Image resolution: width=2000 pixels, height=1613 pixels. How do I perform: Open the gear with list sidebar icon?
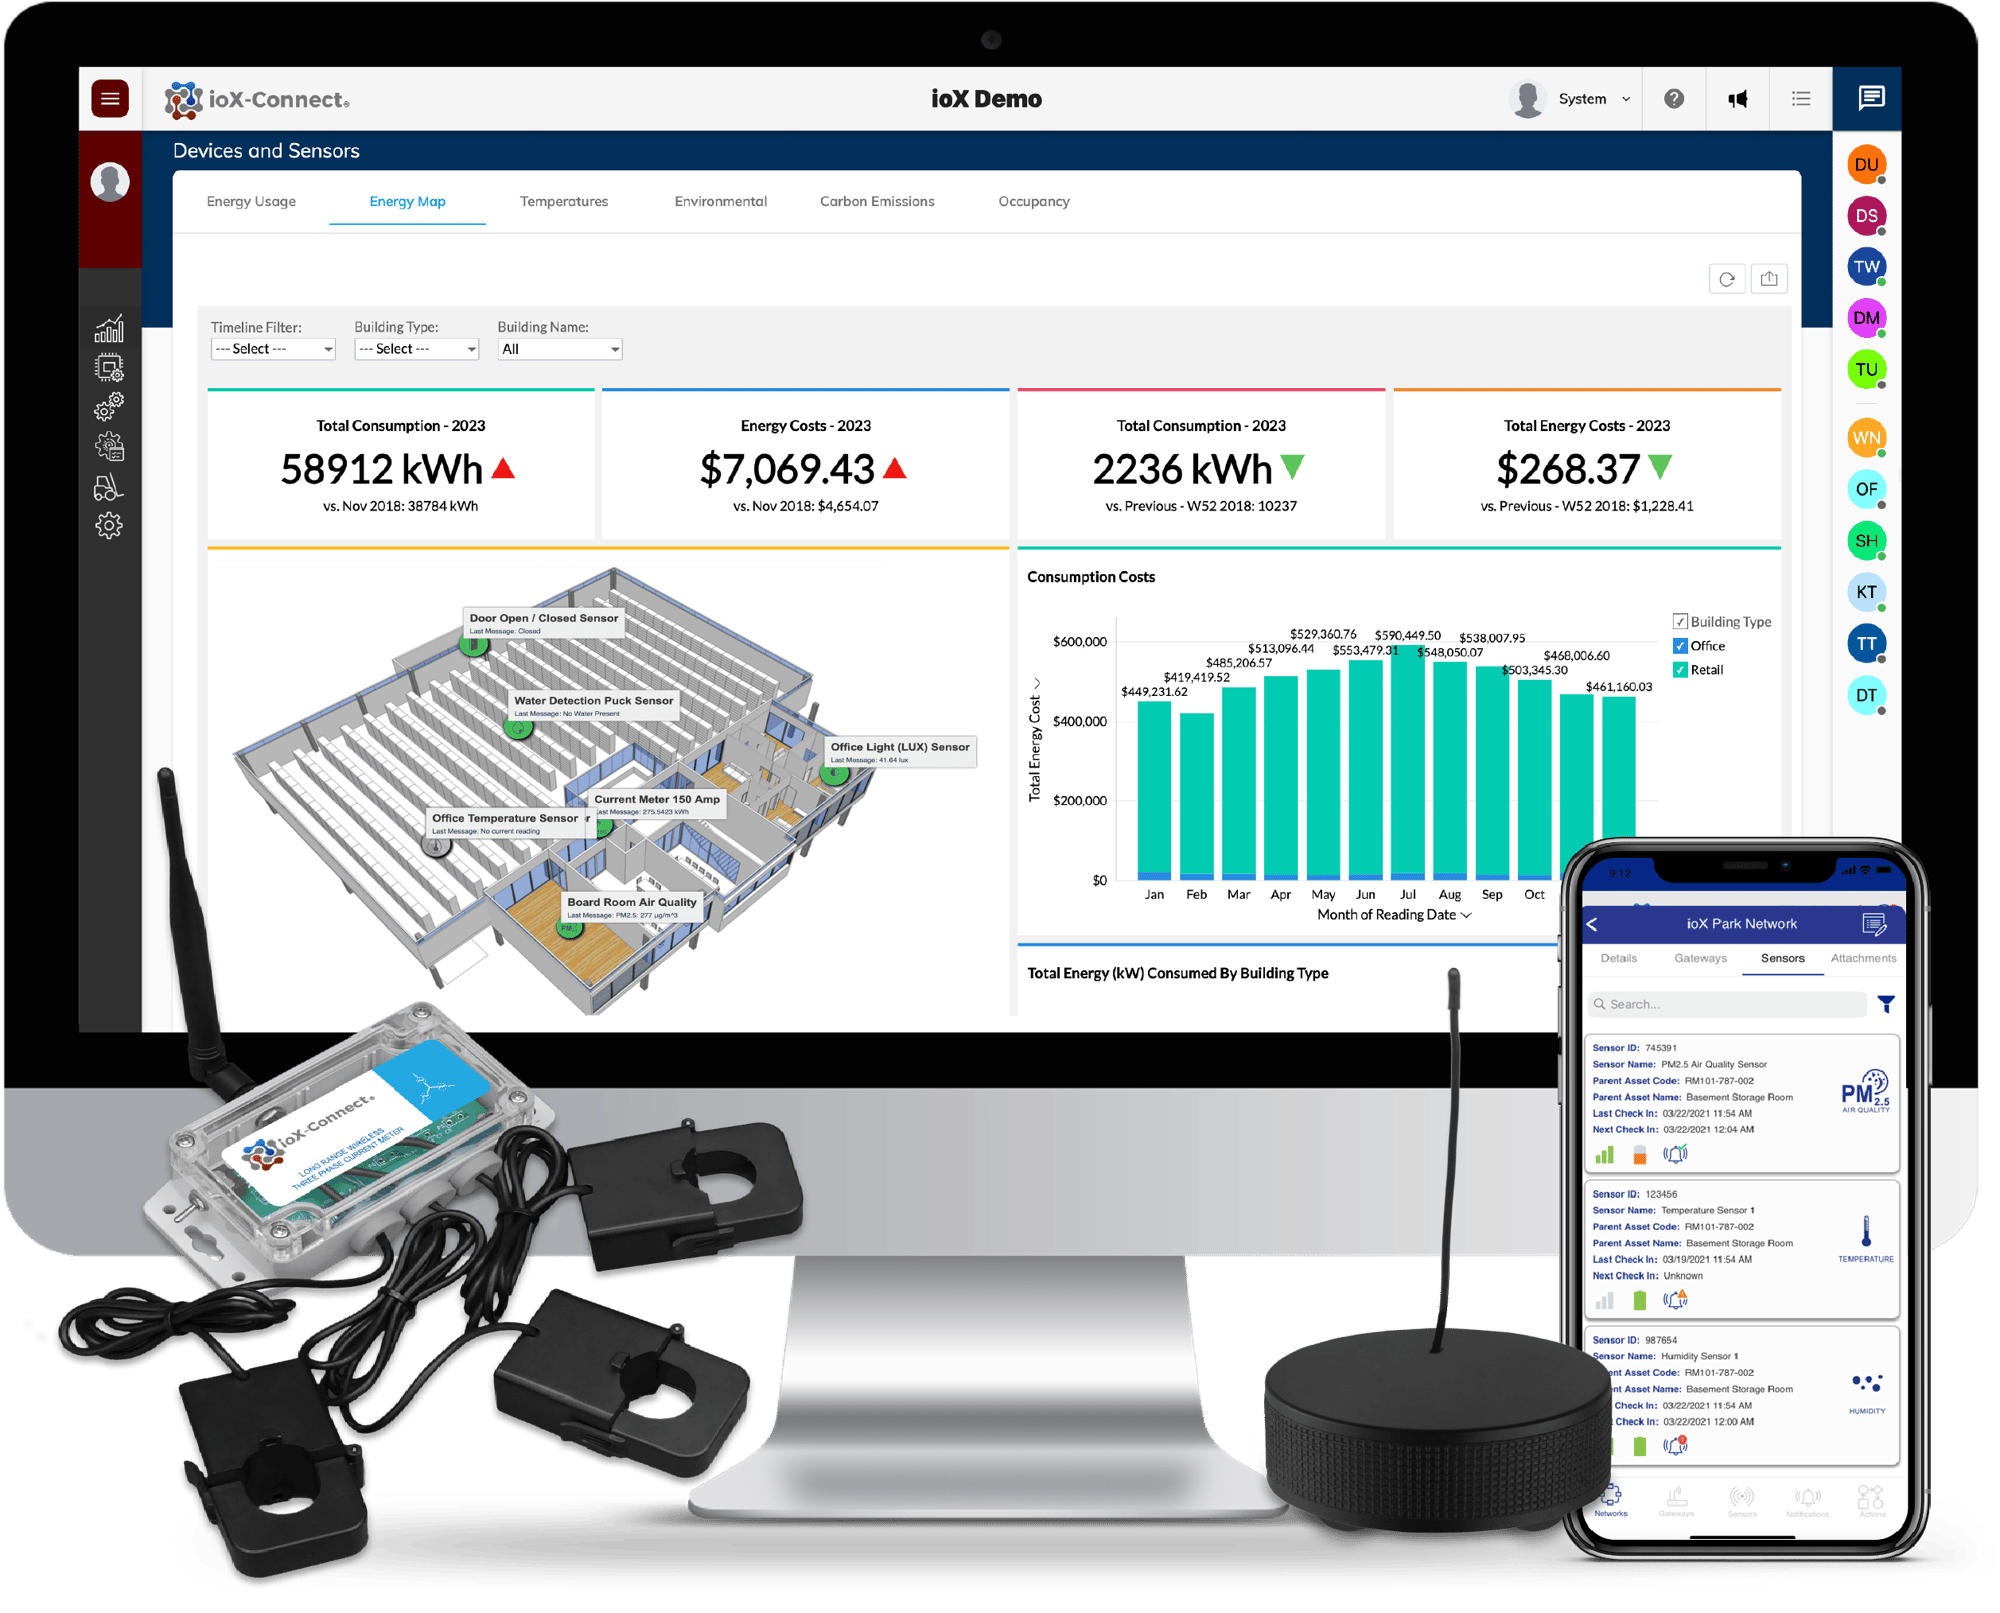point(109,446)
